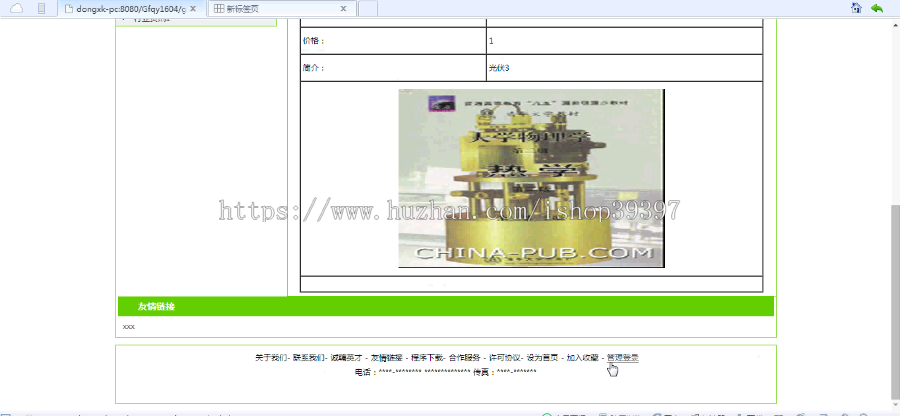
Task: Open a new tab with the blank tab button
Action: click(x=368, y=9)
